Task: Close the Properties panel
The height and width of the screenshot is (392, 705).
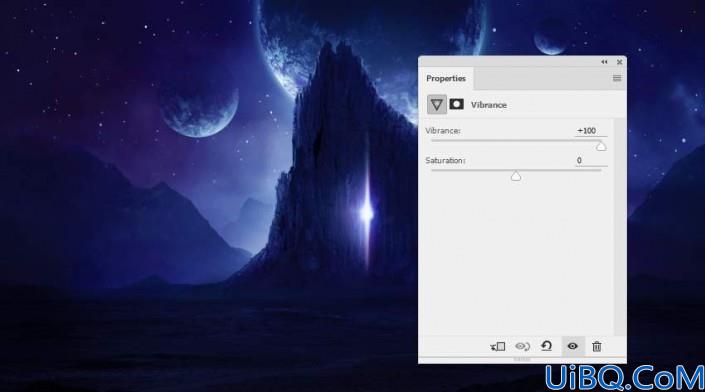Action: click(x=620, y=62)
